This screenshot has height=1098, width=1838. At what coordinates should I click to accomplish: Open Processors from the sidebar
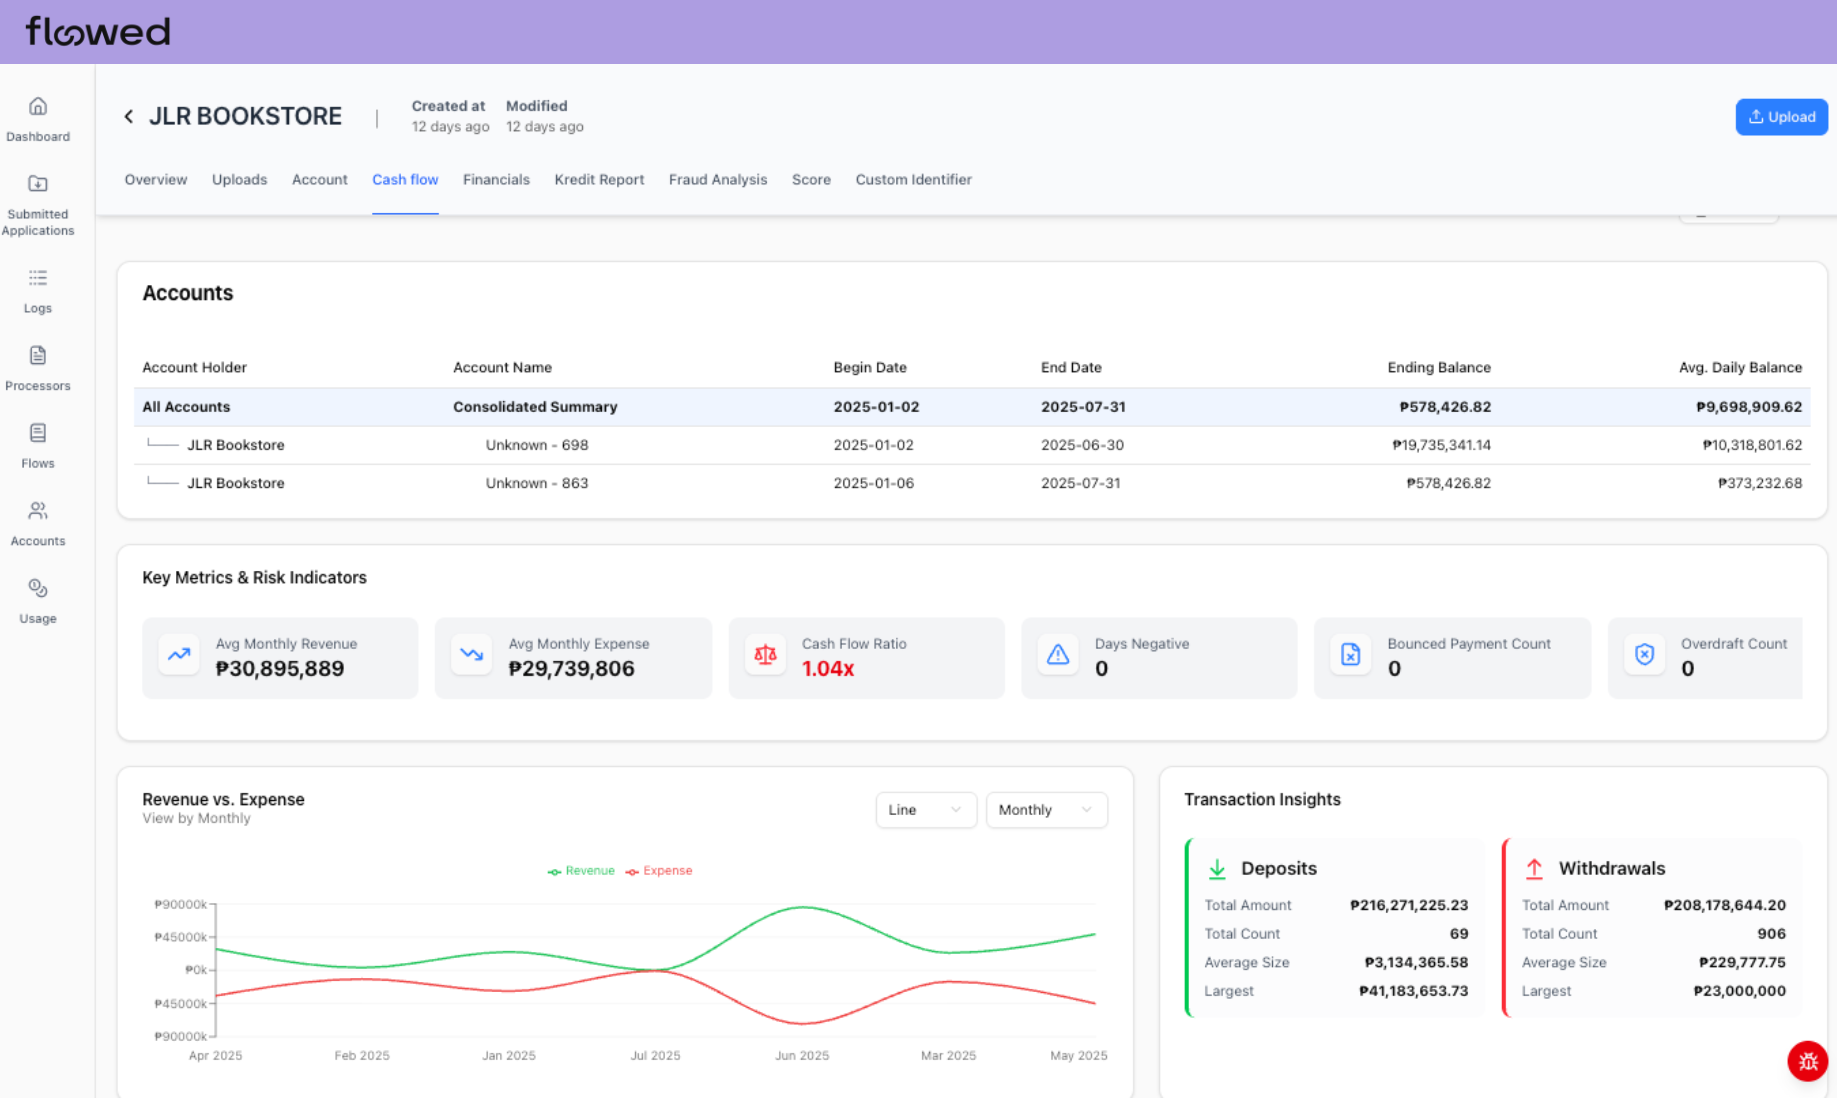[x=38, y=357]
